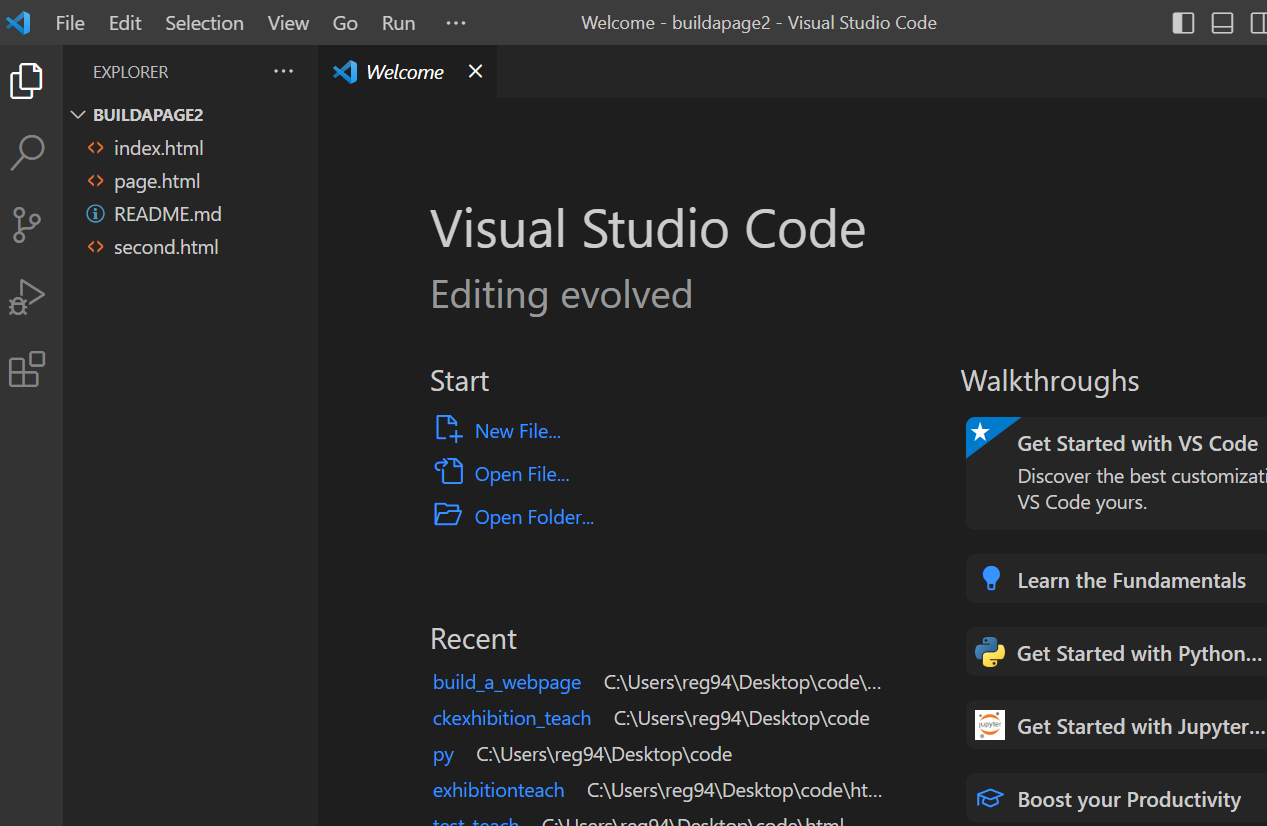Open the File menu
This screenshot has width=1267, height=826.
[70, 22]
